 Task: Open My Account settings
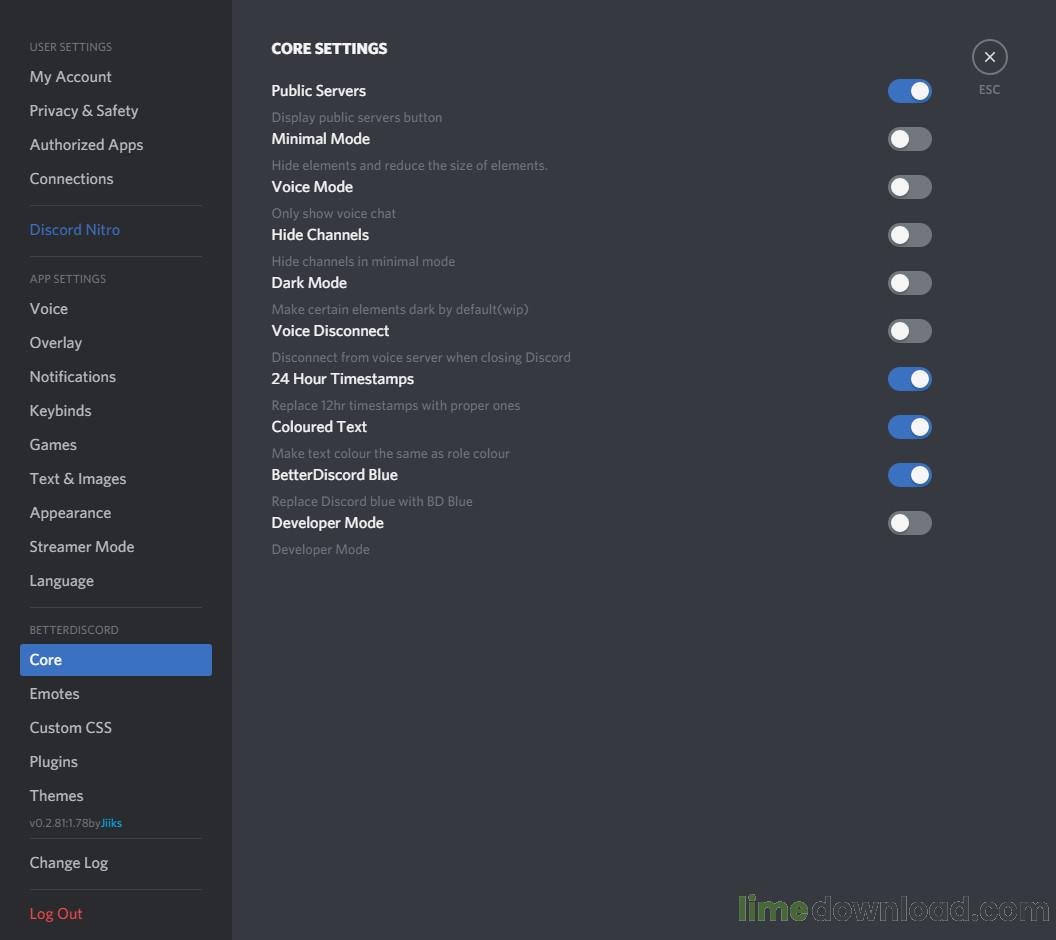coord(116,77)
